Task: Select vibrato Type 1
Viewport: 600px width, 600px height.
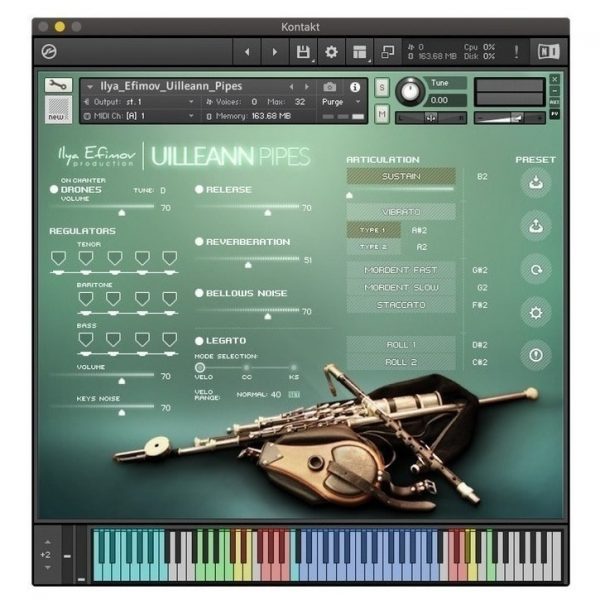Action: (x=373, y=230)
